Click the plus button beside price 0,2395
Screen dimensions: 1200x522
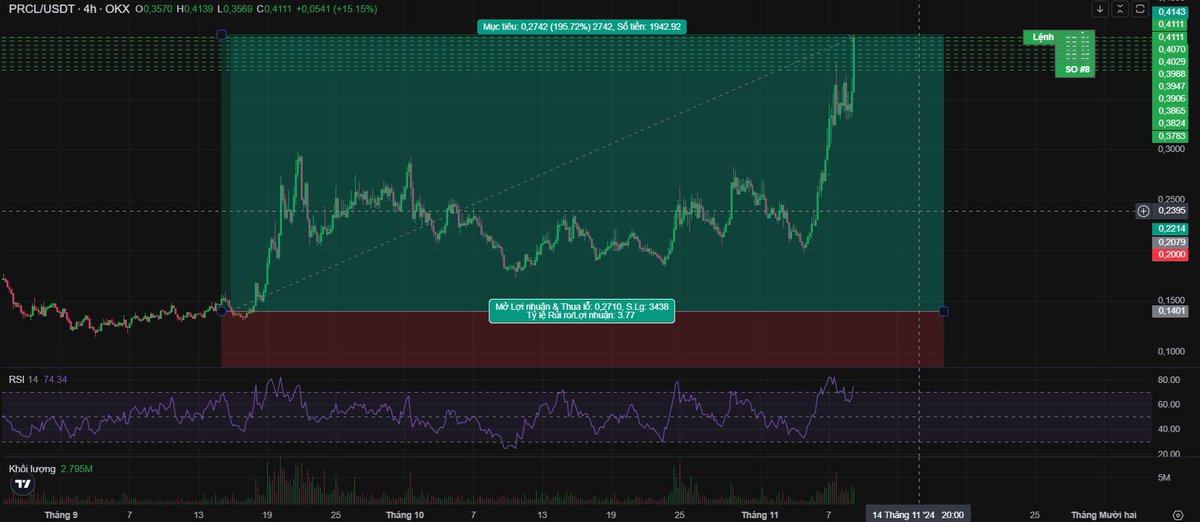pyautogui.click(x=1143, y=211)
